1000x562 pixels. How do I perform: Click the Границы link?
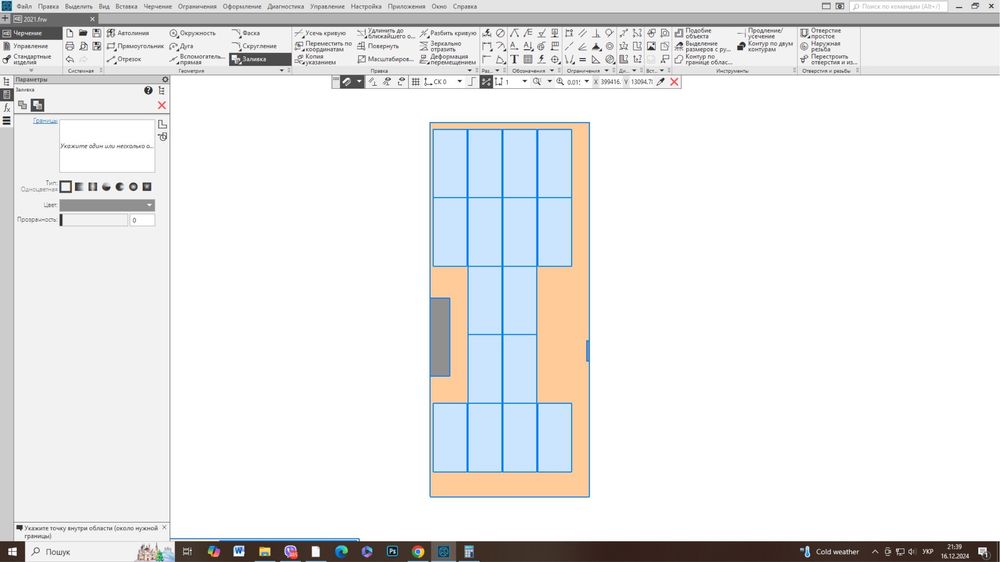click(45, 121)
